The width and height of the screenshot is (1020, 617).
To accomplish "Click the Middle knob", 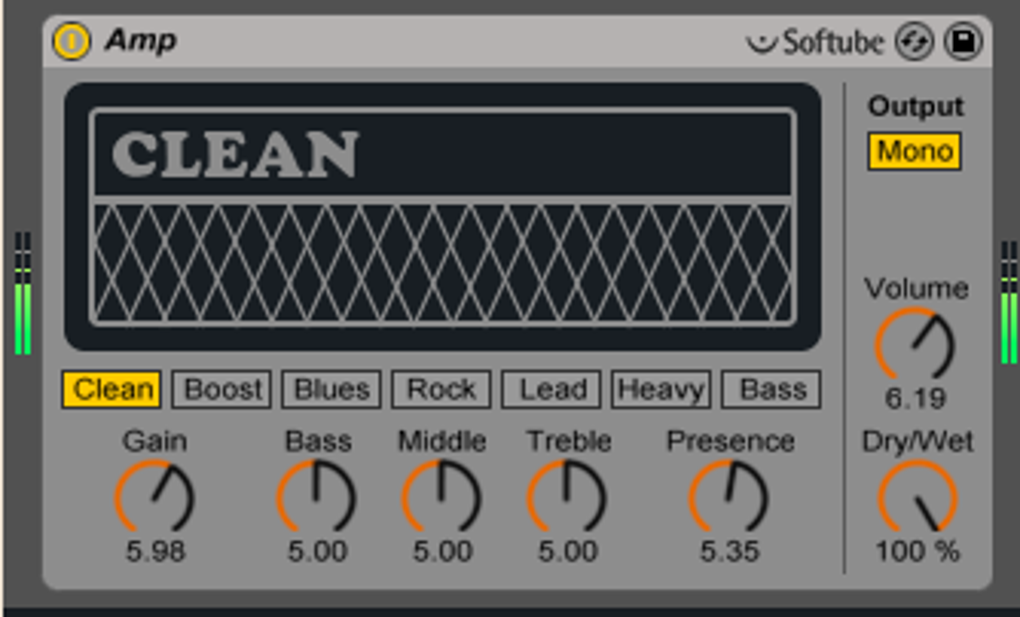I will tap(442, 498).
